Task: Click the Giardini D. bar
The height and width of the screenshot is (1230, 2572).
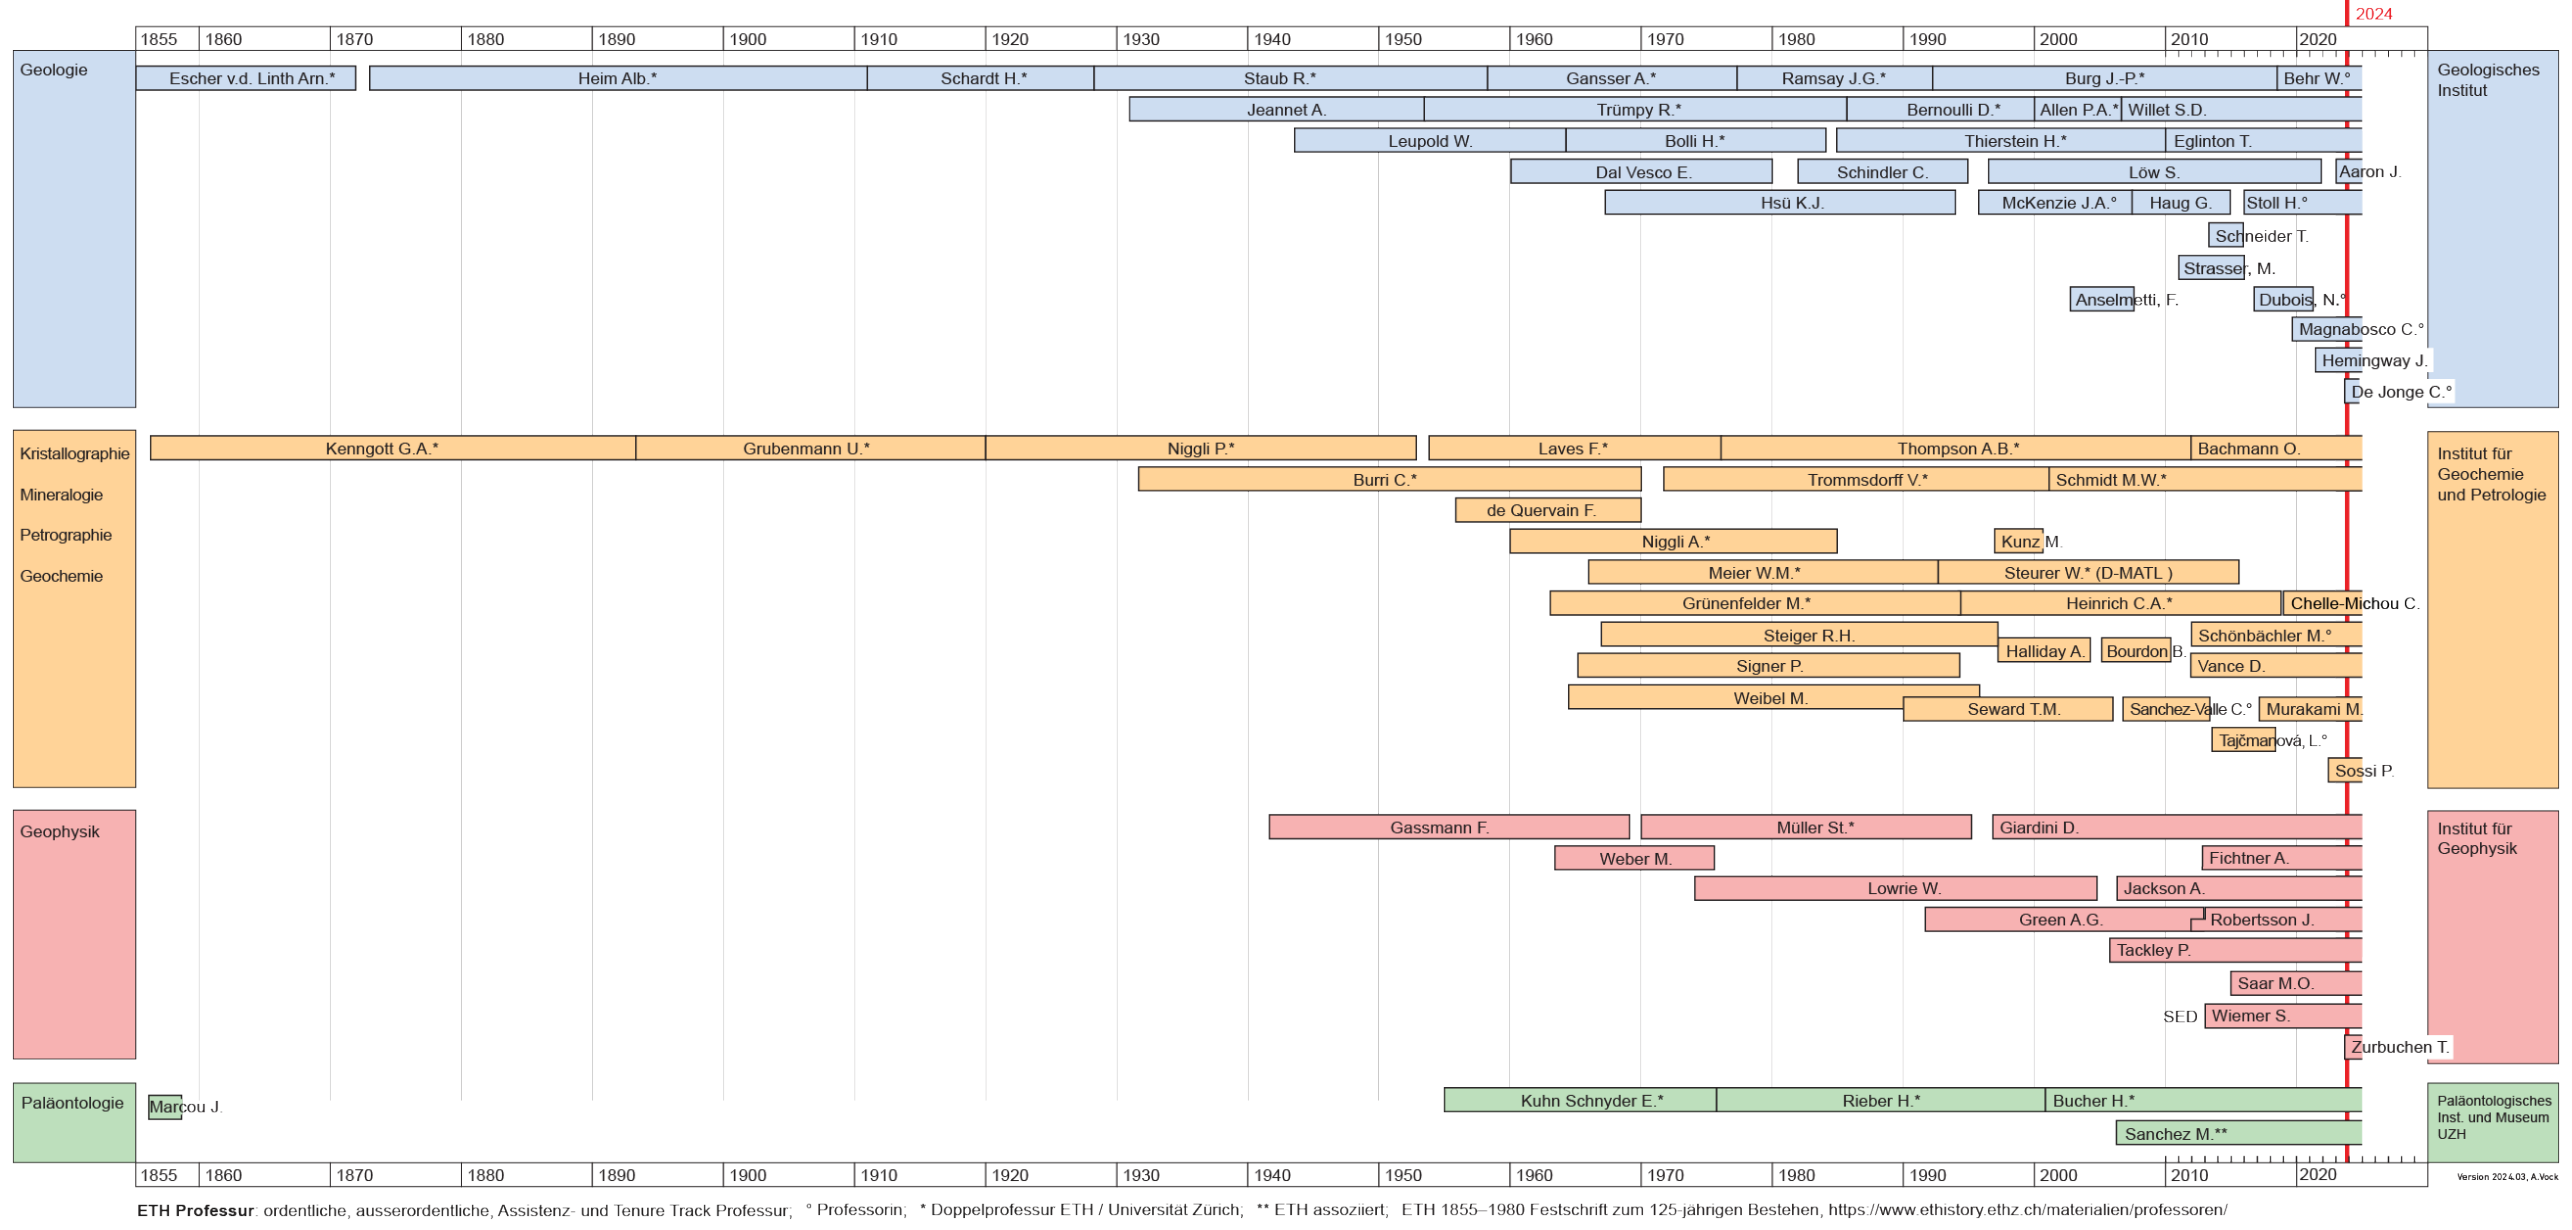Action: [2177, 827]
